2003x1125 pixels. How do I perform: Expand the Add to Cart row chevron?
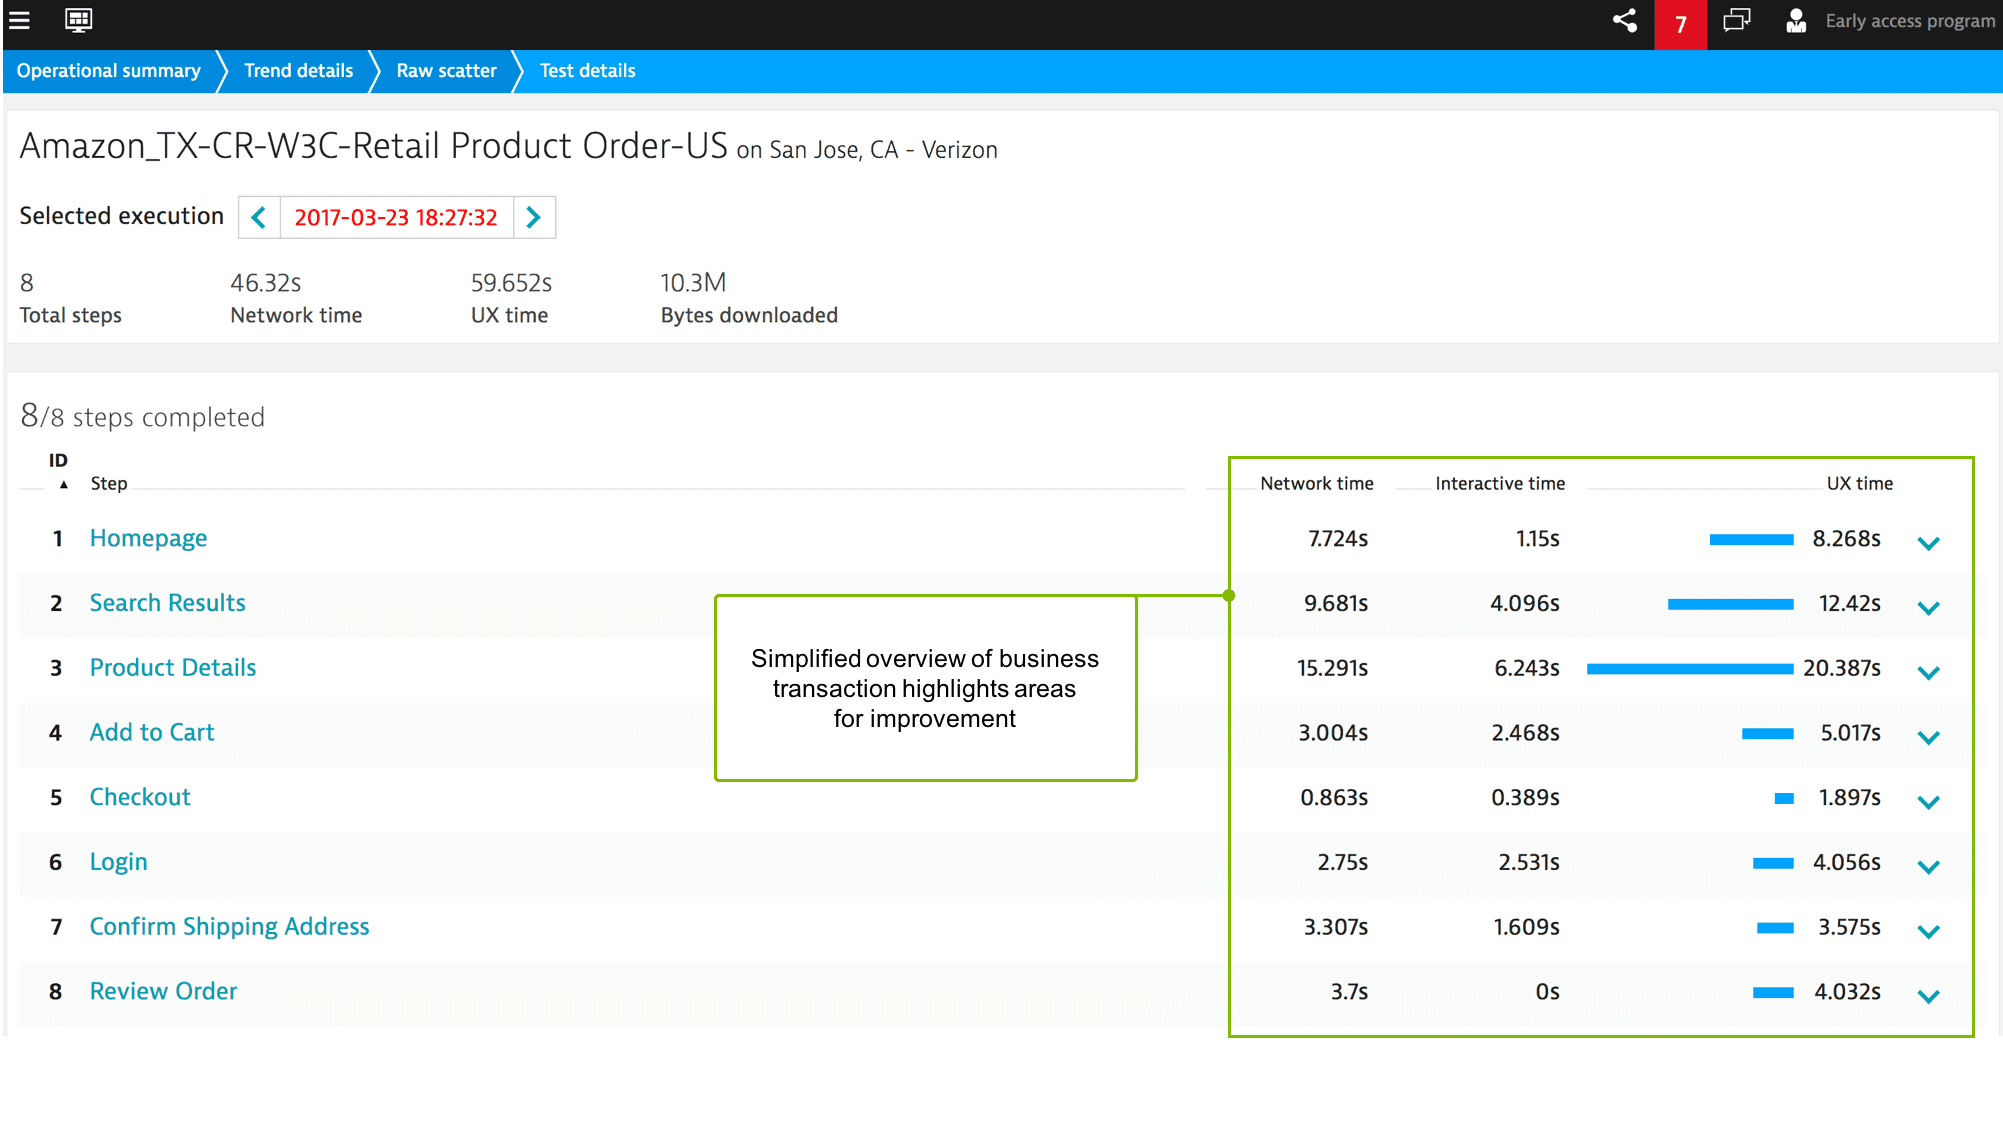coord(1929,737)
